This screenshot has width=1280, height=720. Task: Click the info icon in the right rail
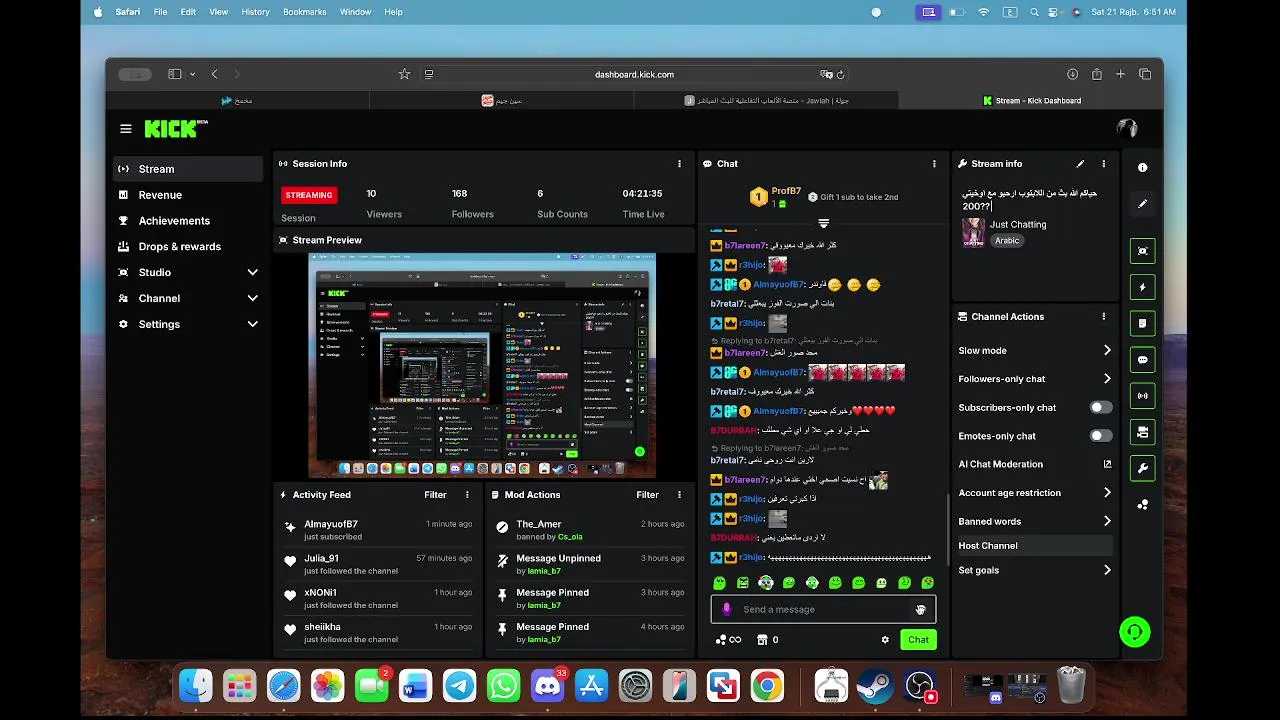coord(1142,168)
